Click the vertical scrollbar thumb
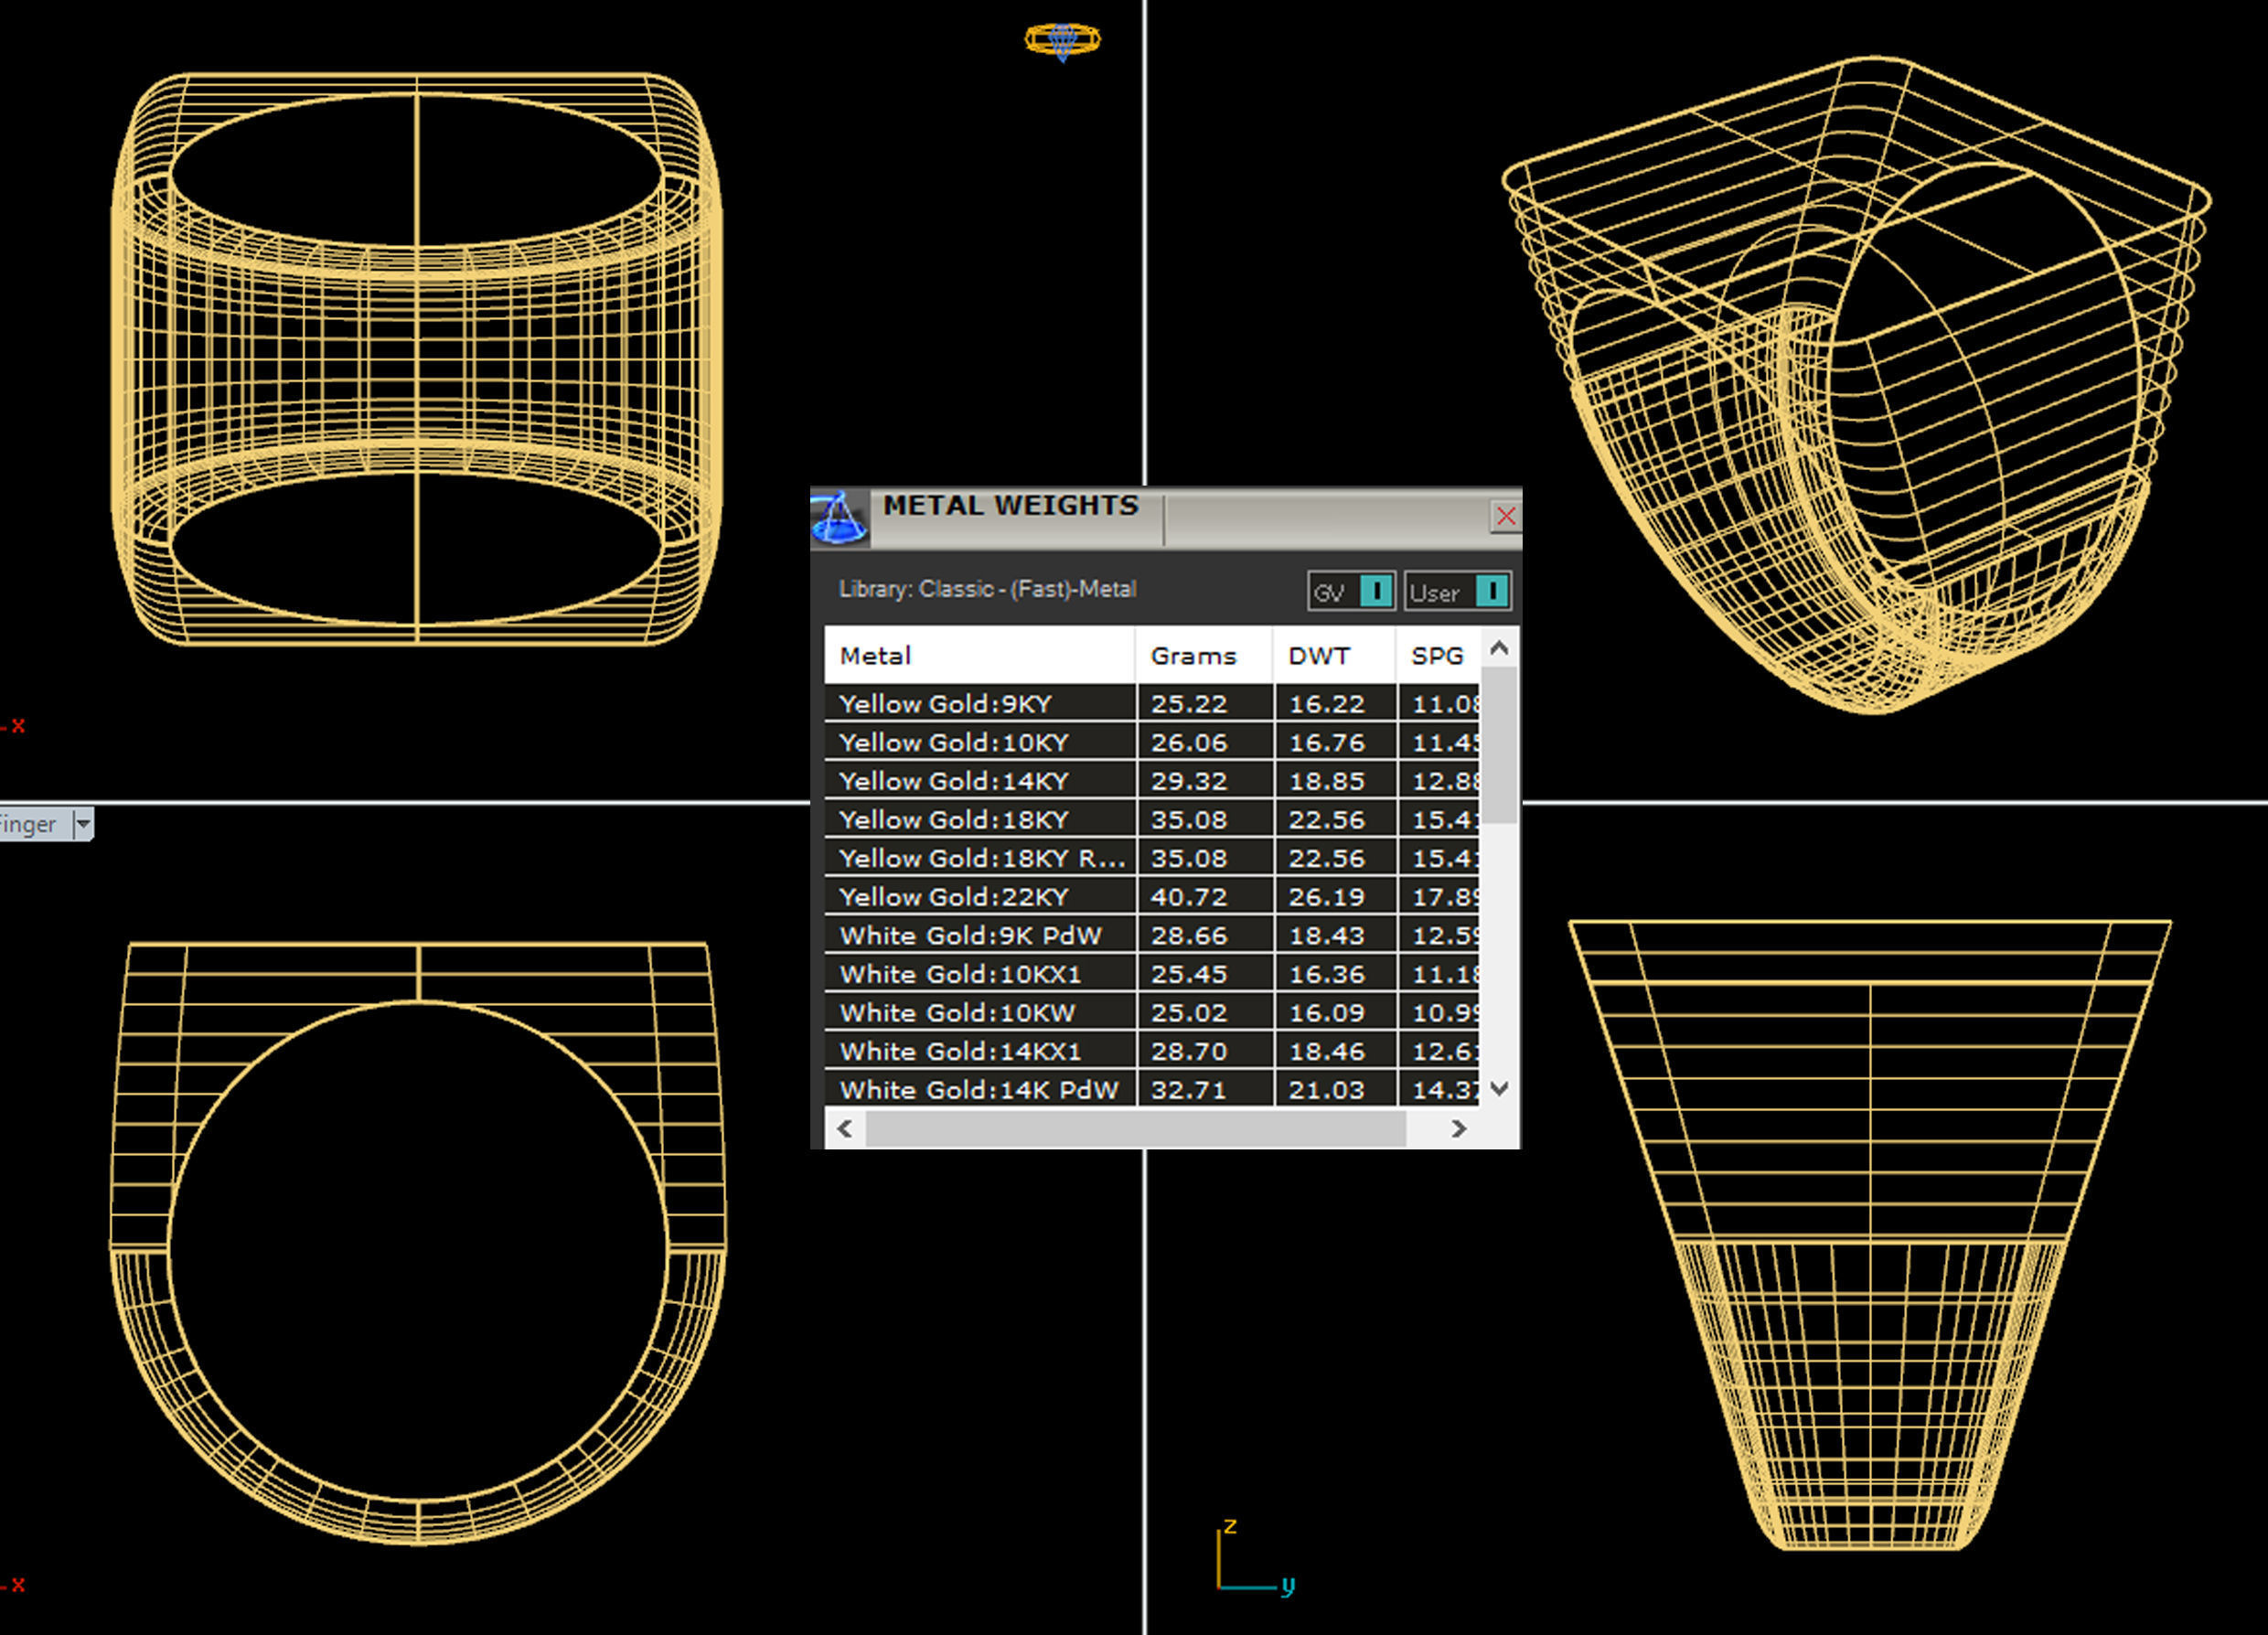Screen dimensions: 2268x1635 1498,746
